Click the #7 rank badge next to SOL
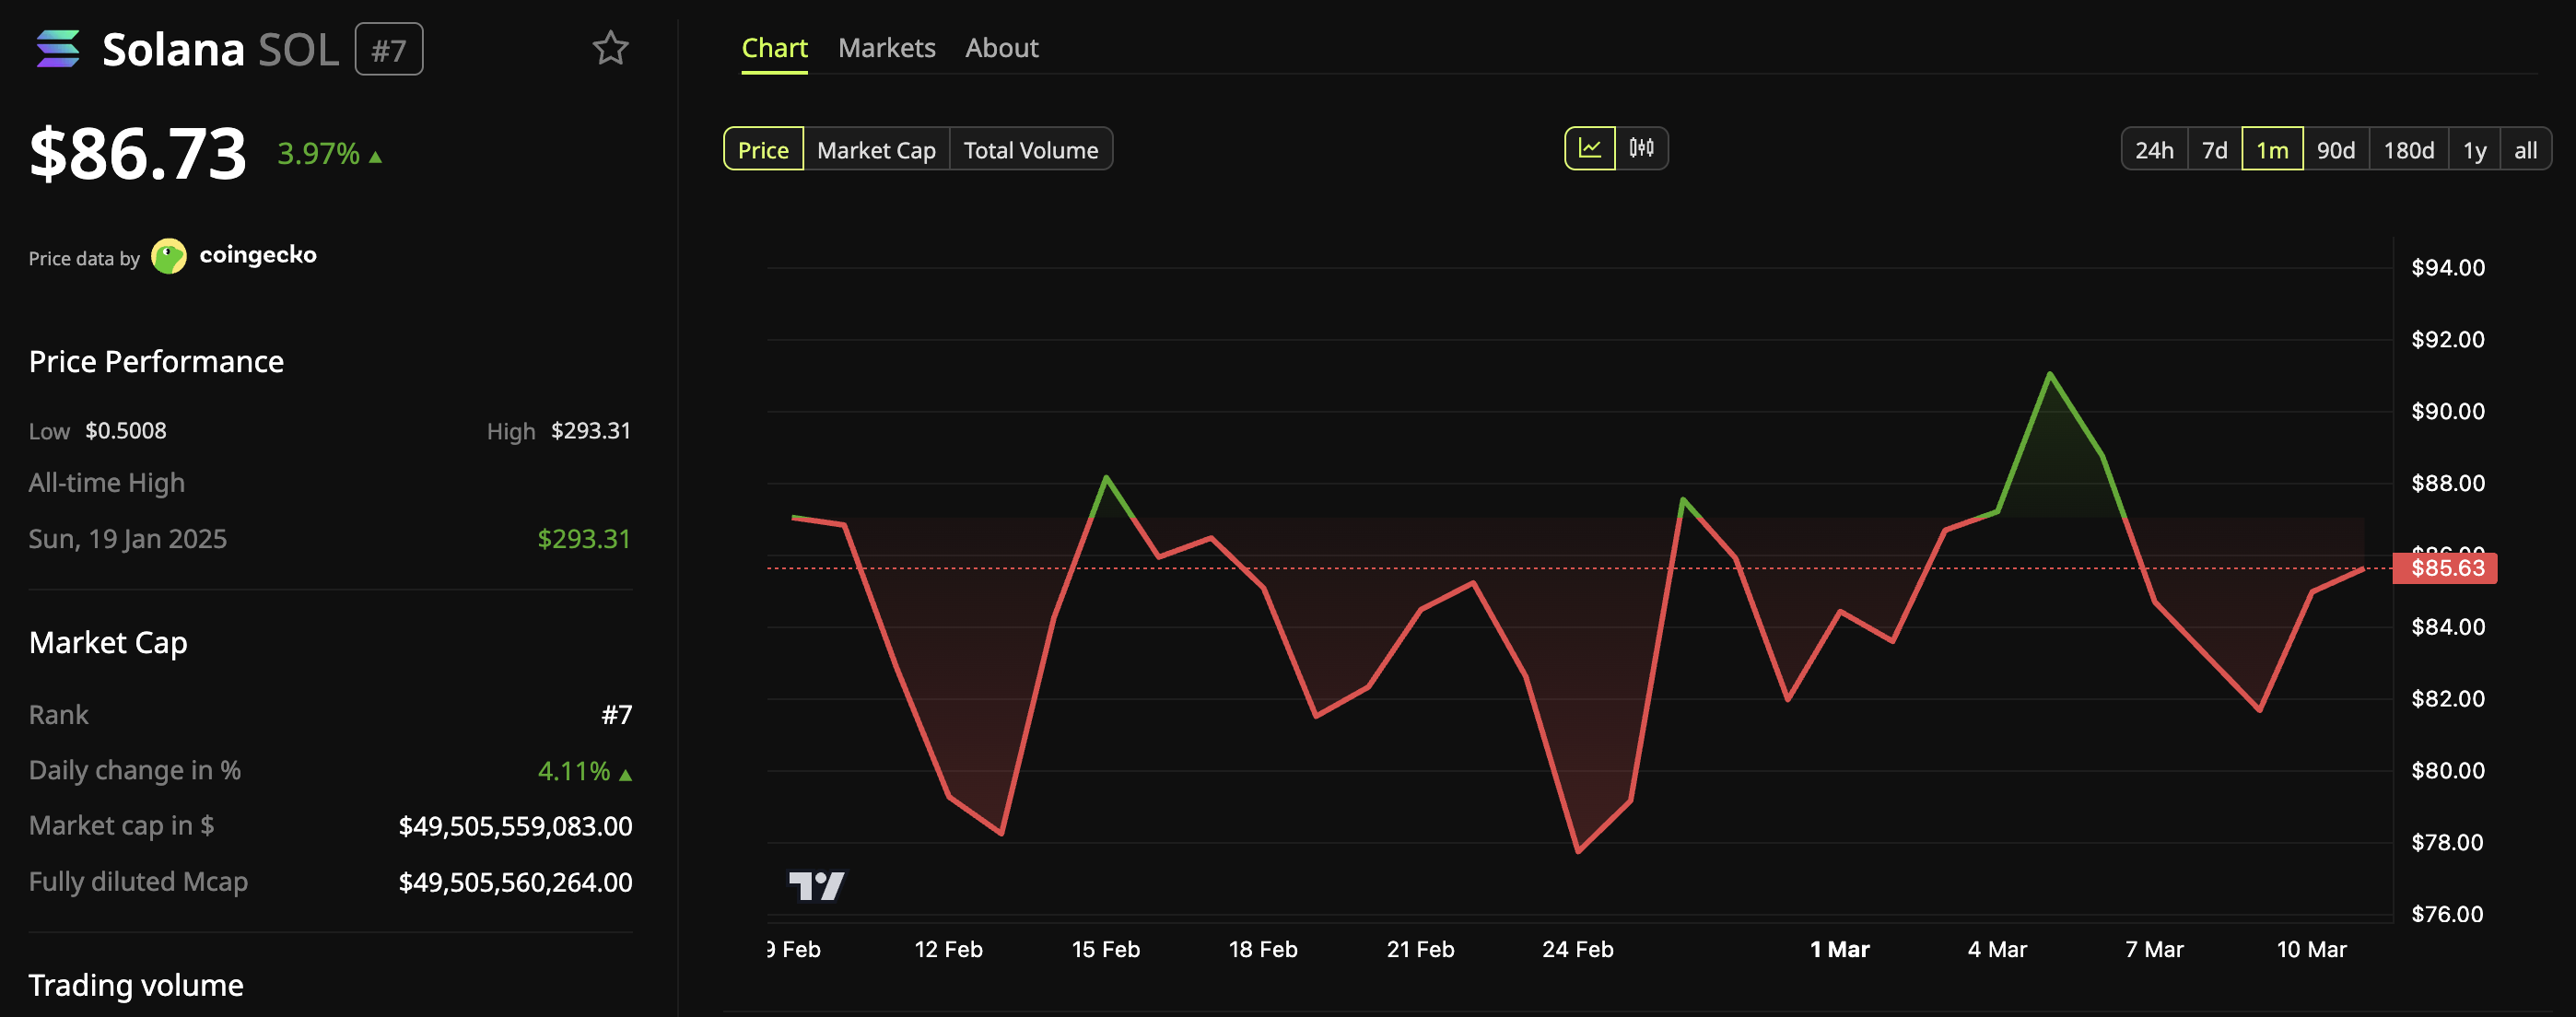This screenshot has height=1017, width=2576. click(389, 48)
